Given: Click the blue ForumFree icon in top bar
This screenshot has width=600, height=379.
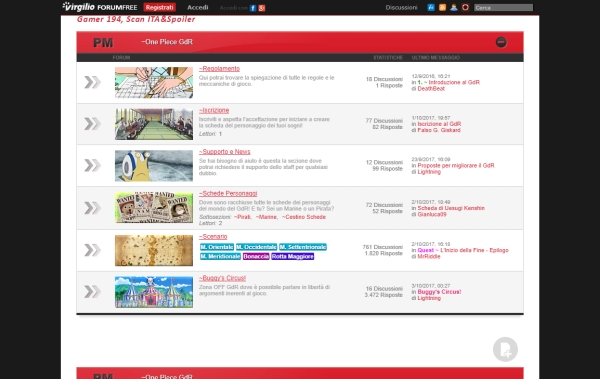Looking at the screenshot, I should pos(431,7).
